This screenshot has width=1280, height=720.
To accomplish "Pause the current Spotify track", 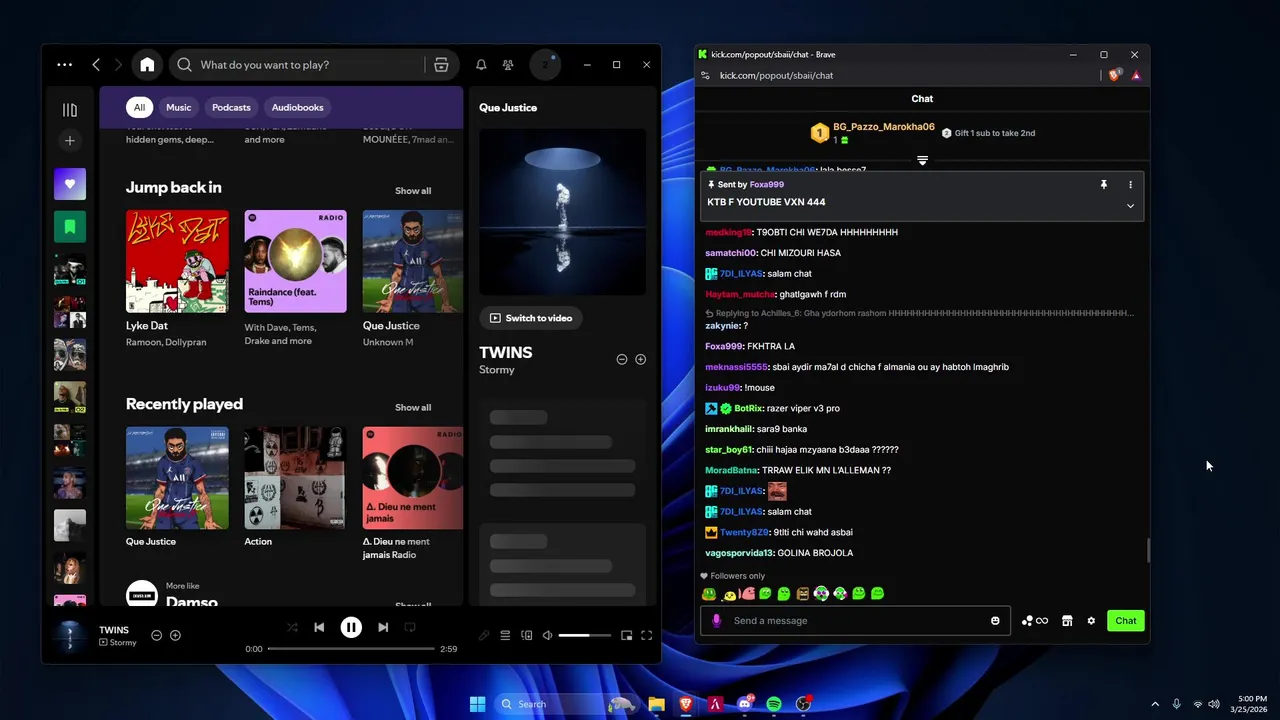I will [x=351, y=627].
